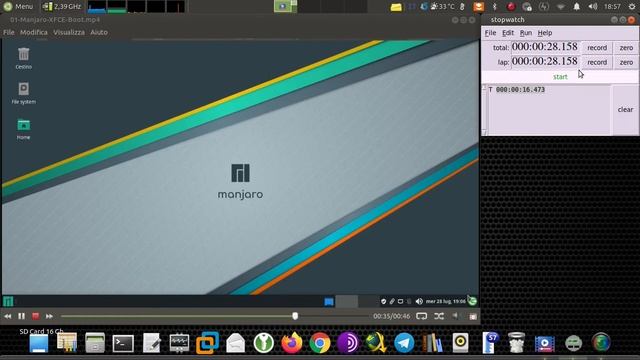The image size is (640, 360).
Task: Toggle the loop/repeat mode in the player
Action: pyautogui.click(x=422, y=316)
